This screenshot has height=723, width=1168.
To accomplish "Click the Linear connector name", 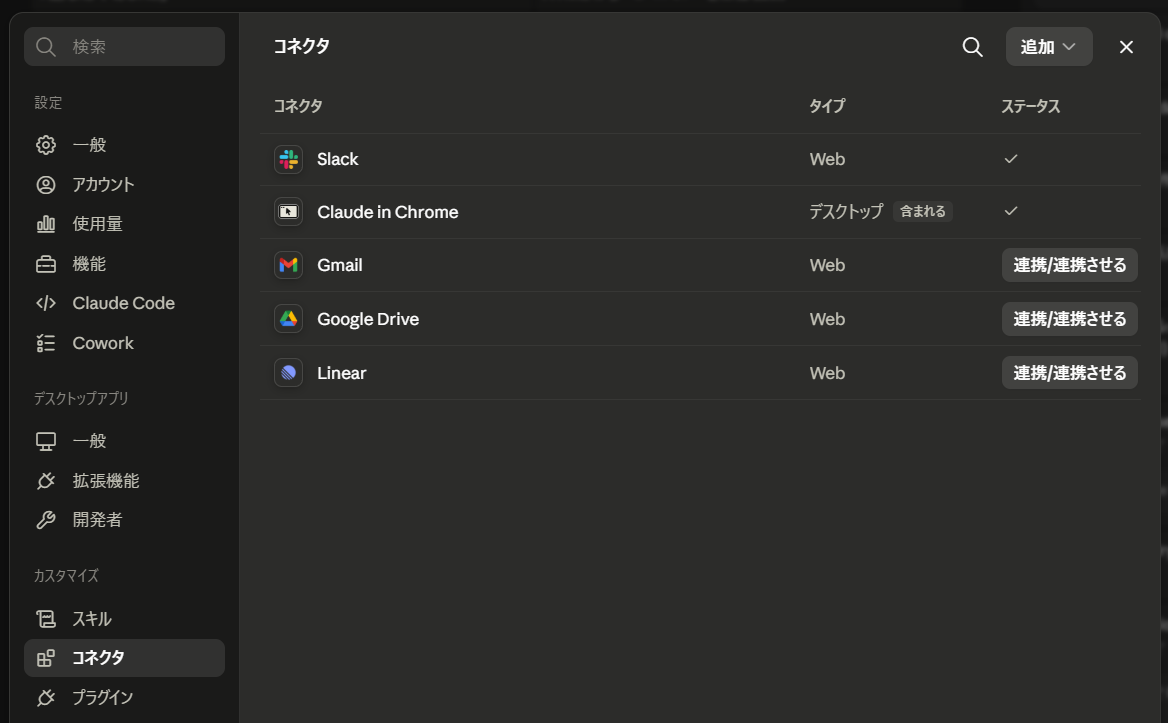I will pos(342,373).
